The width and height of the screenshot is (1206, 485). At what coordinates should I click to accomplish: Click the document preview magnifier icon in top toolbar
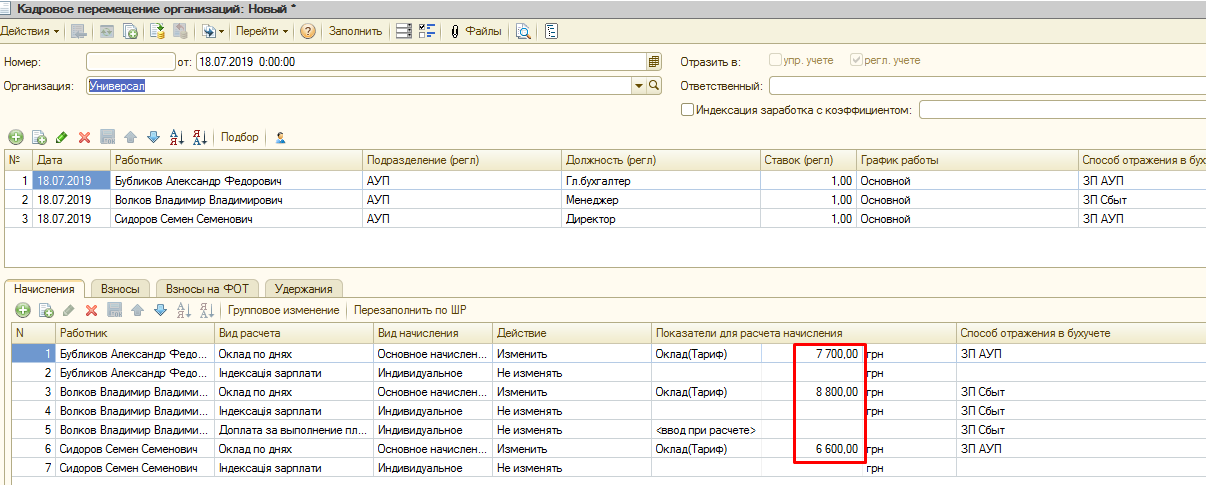(523, 31)
